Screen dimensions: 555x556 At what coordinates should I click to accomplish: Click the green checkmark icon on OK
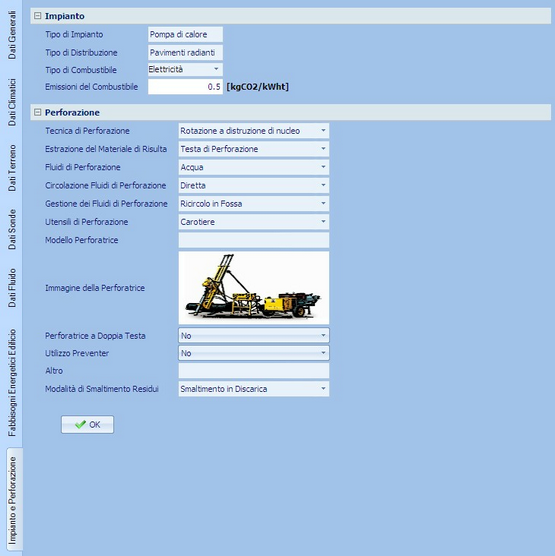tap(81, 424)
